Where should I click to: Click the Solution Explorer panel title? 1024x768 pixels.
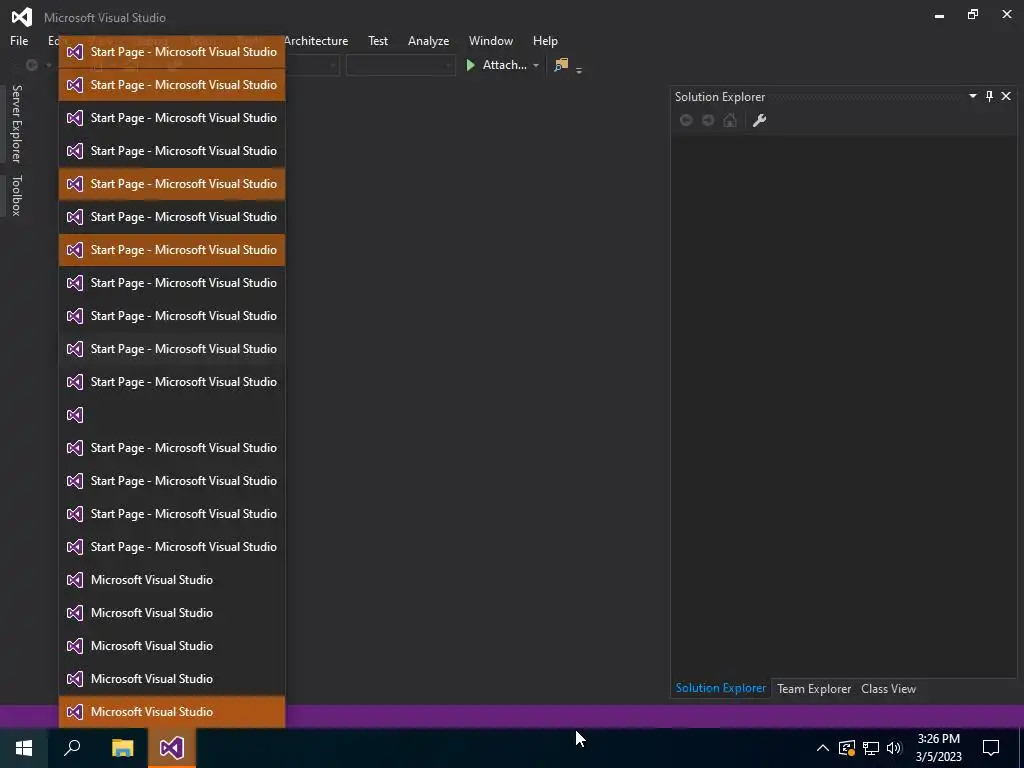720,97
